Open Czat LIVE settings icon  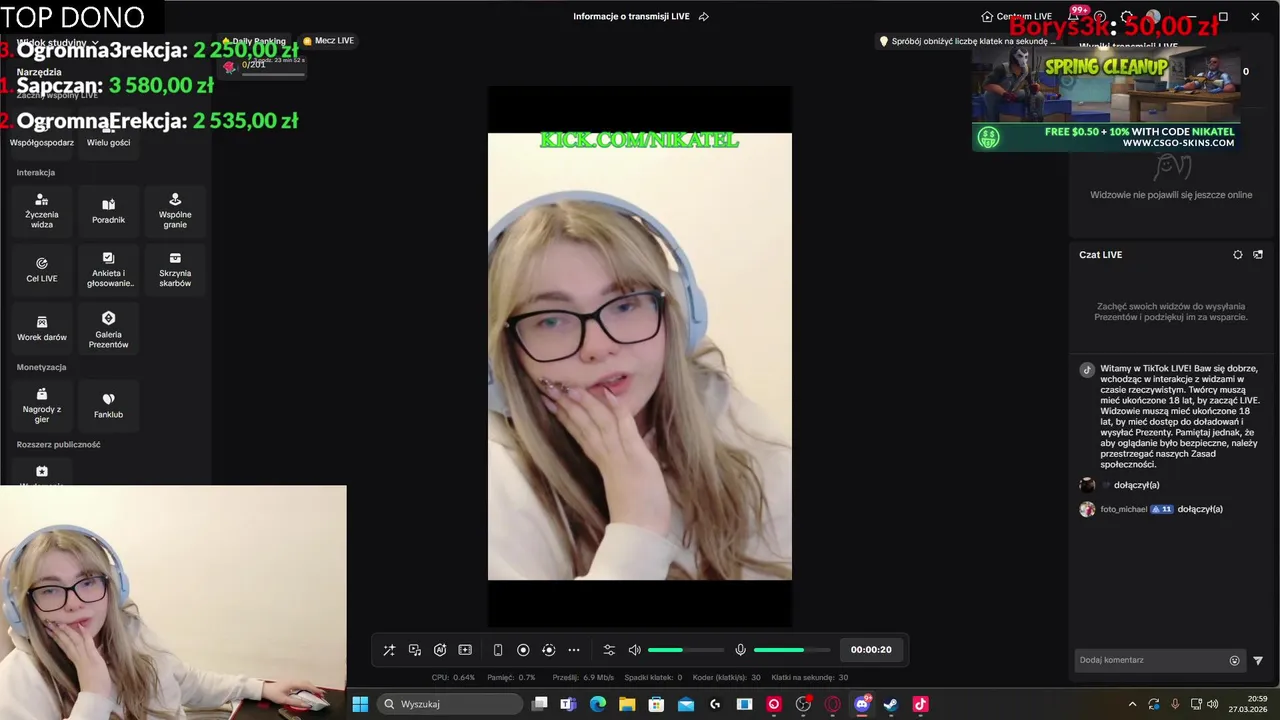tap(1238, 255)
